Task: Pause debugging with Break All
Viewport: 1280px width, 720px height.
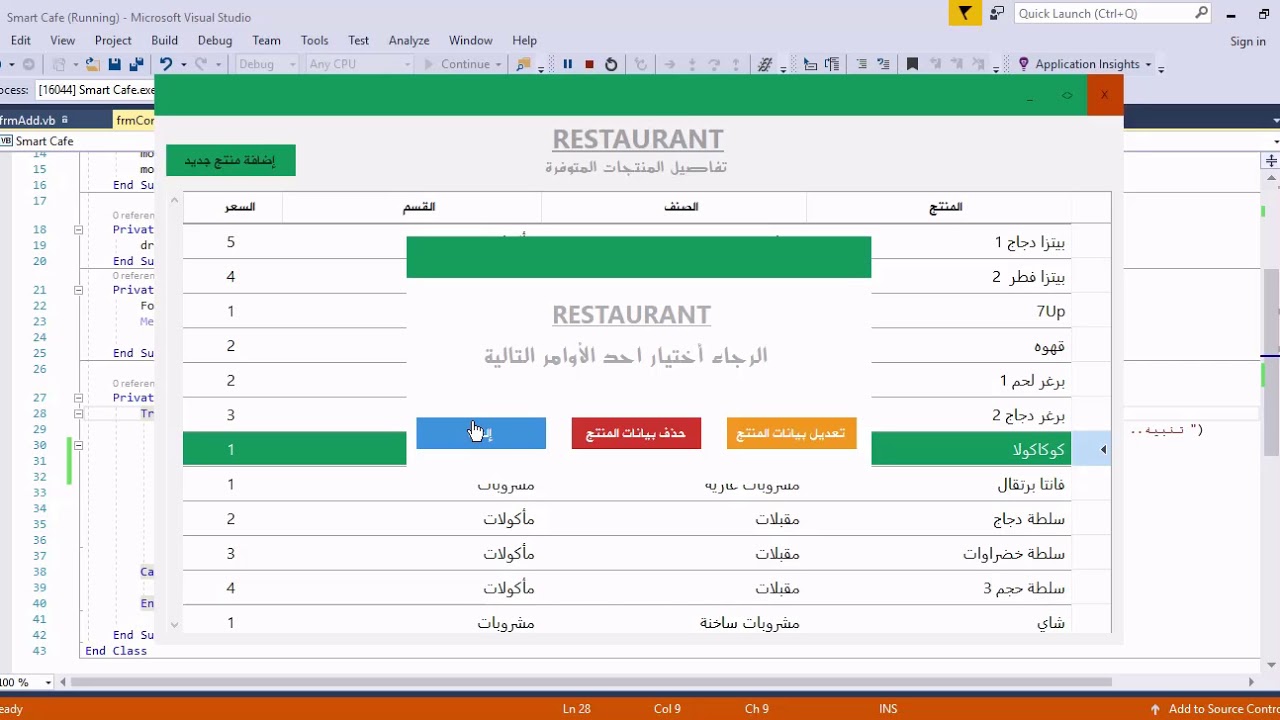Action: (x=567, y=64)
